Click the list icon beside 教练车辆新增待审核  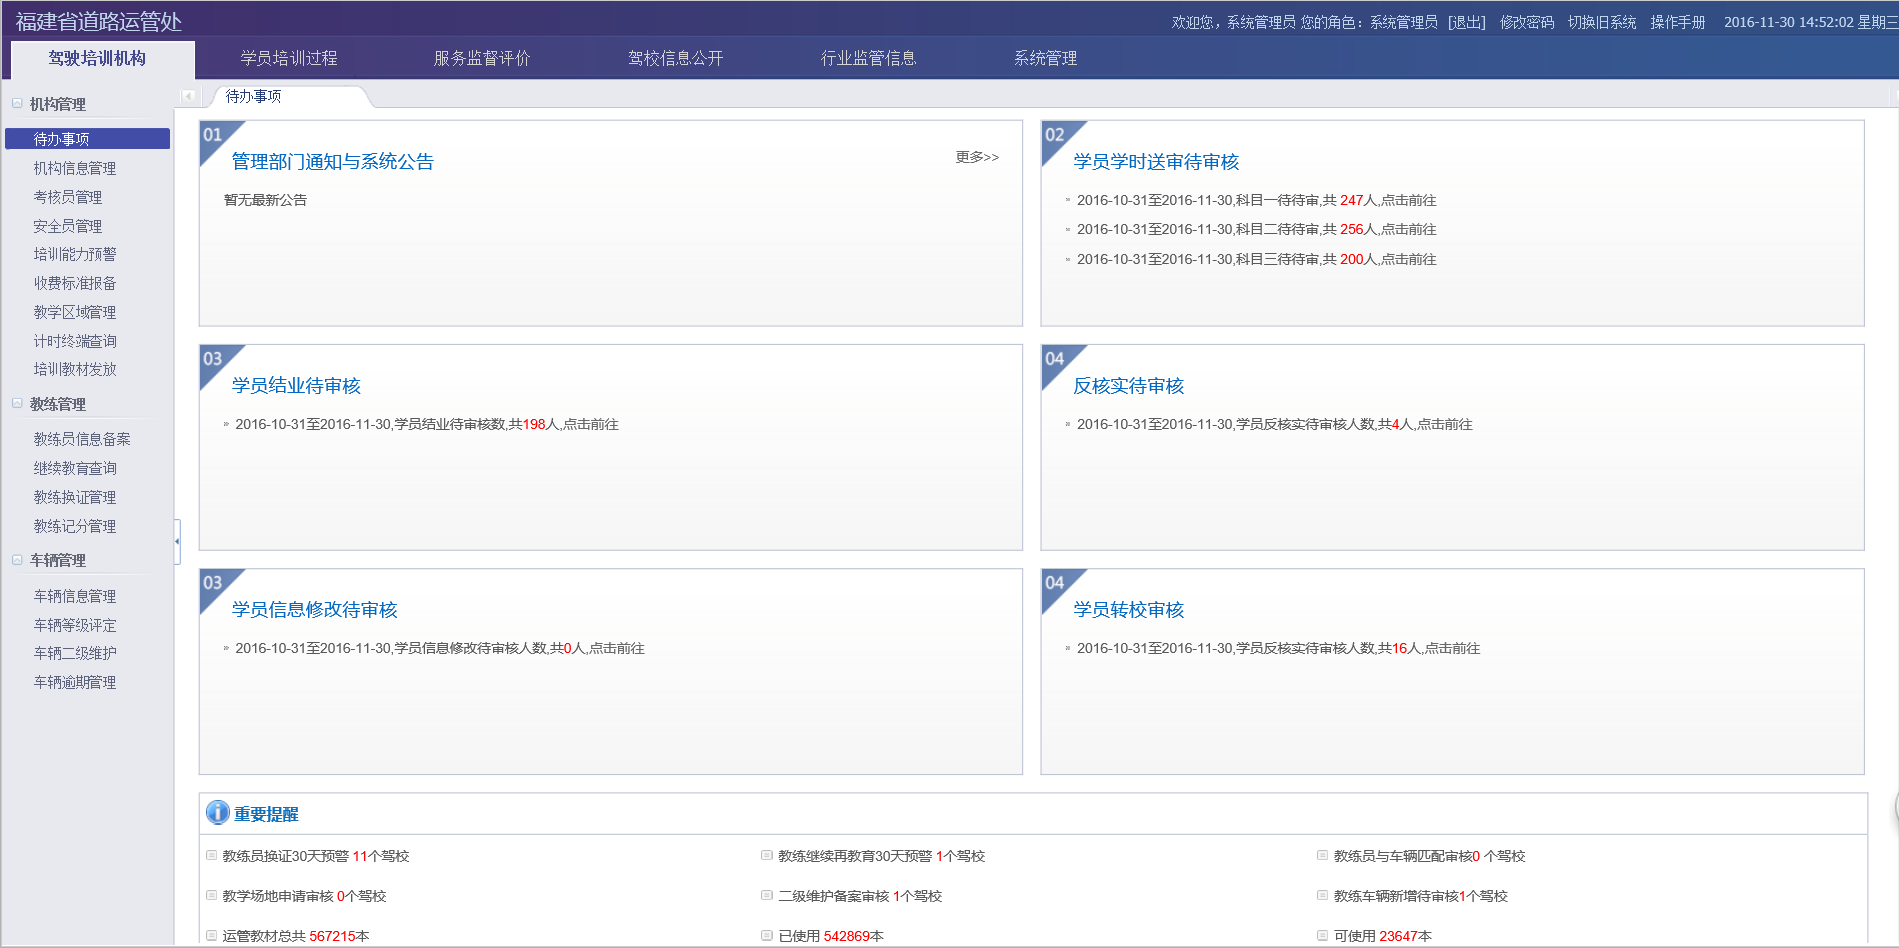[x=1323, y=896]
